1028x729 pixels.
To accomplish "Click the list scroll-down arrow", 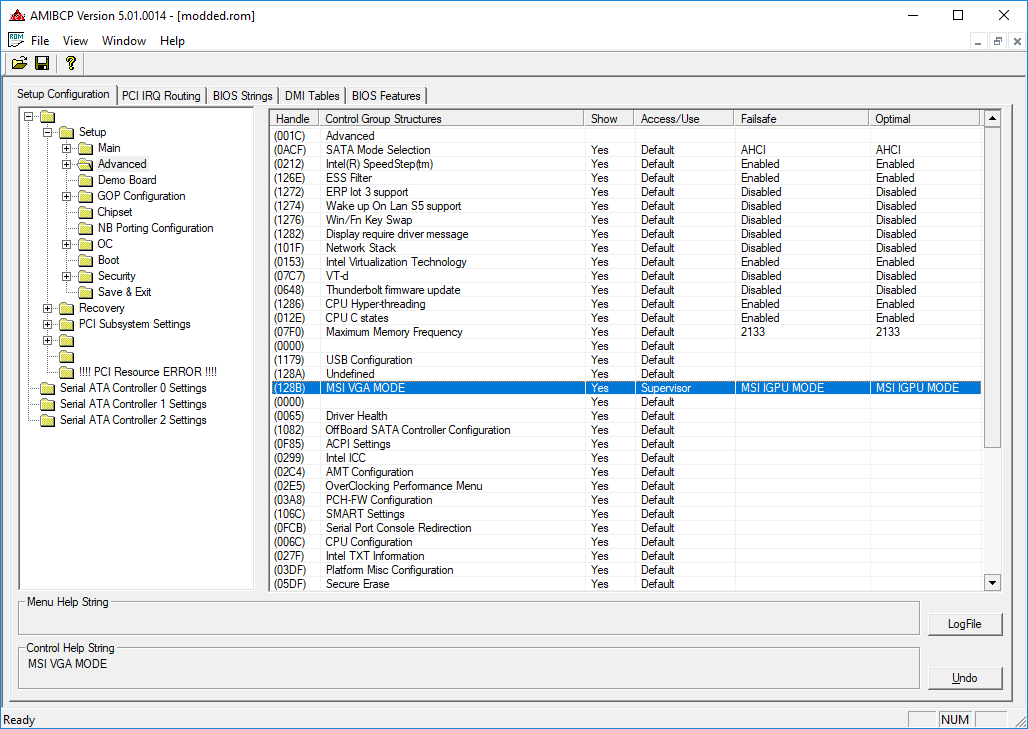I will tap(992, 582).
